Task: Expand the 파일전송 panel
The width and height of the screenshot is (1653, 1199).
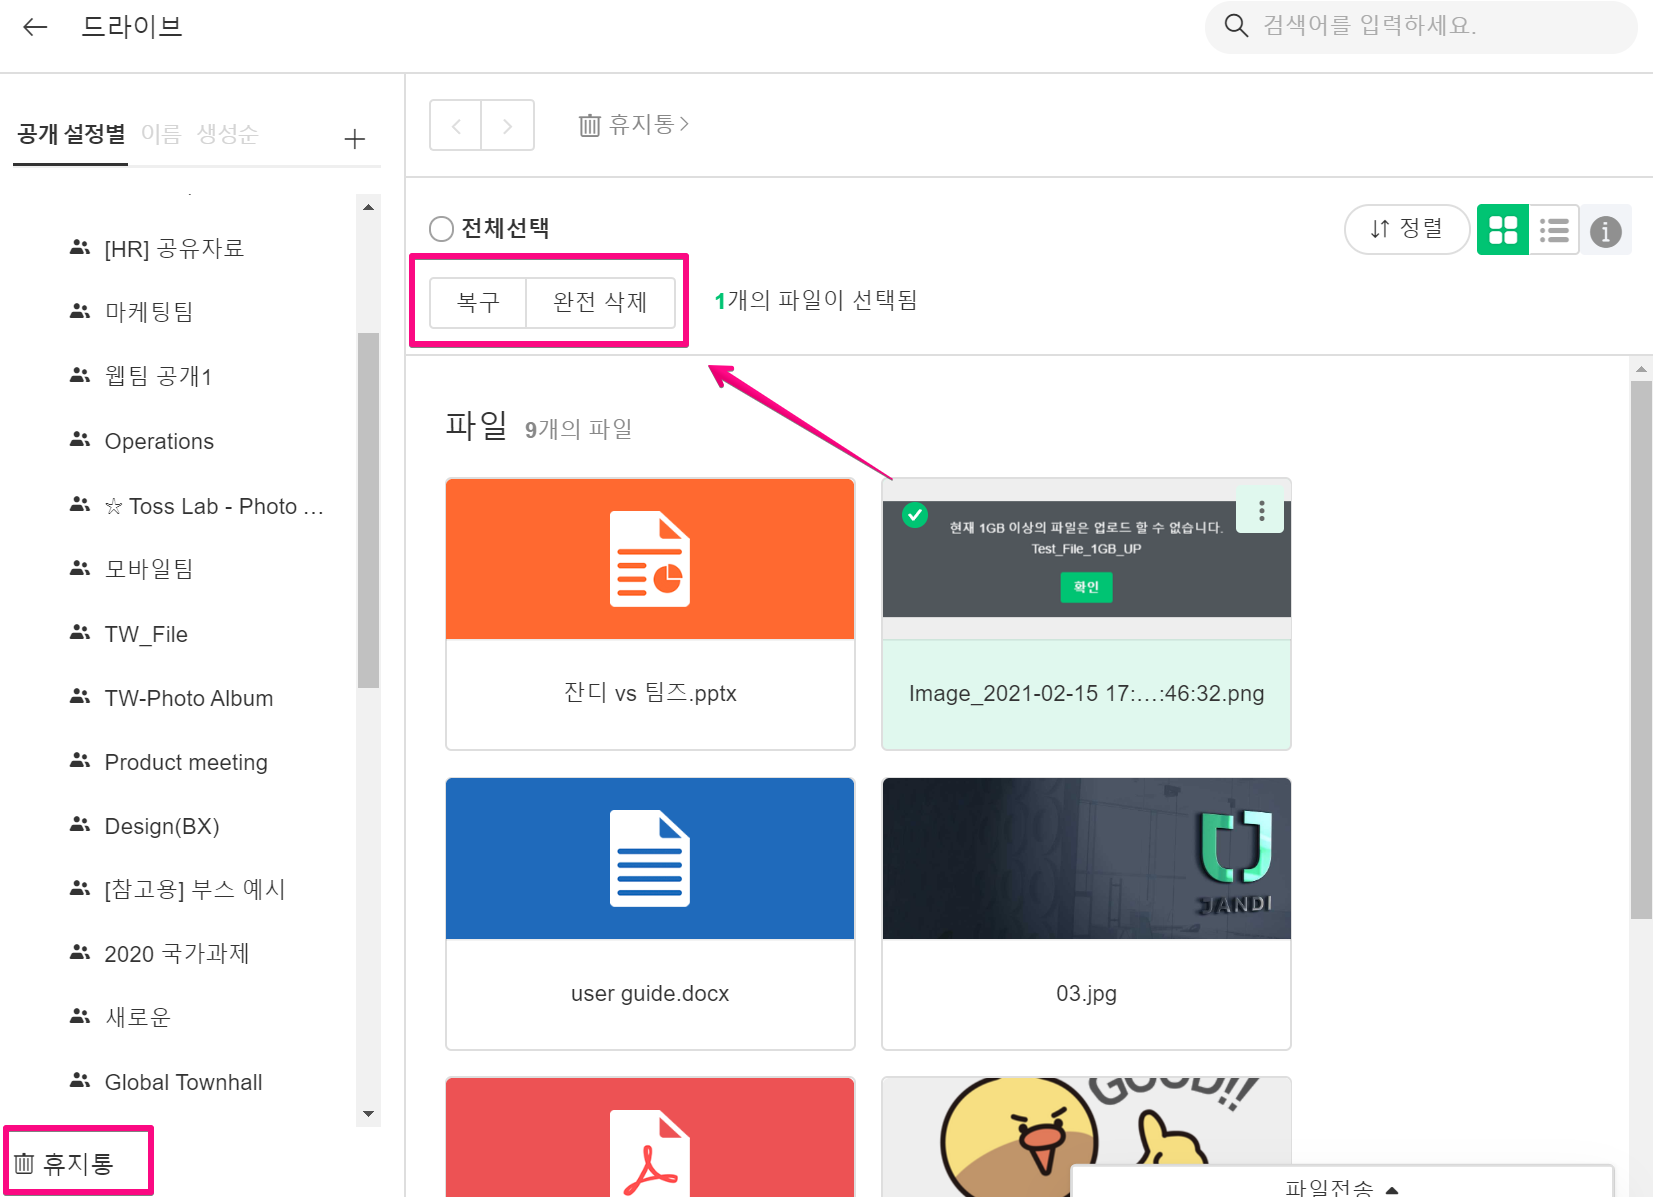Action: 1342,1187
